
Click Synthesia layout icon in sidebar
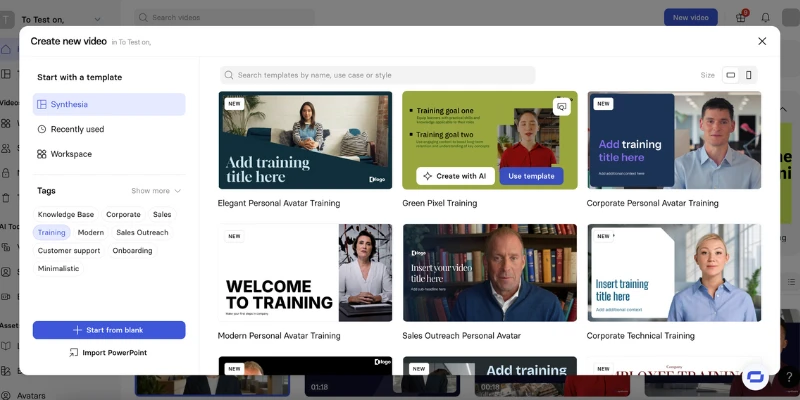[x=42, y=104]
